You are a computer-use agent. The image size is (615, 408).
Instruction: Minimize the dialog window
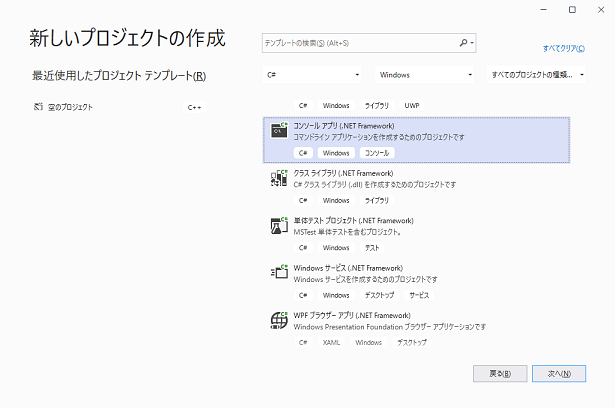click(543, 9)
